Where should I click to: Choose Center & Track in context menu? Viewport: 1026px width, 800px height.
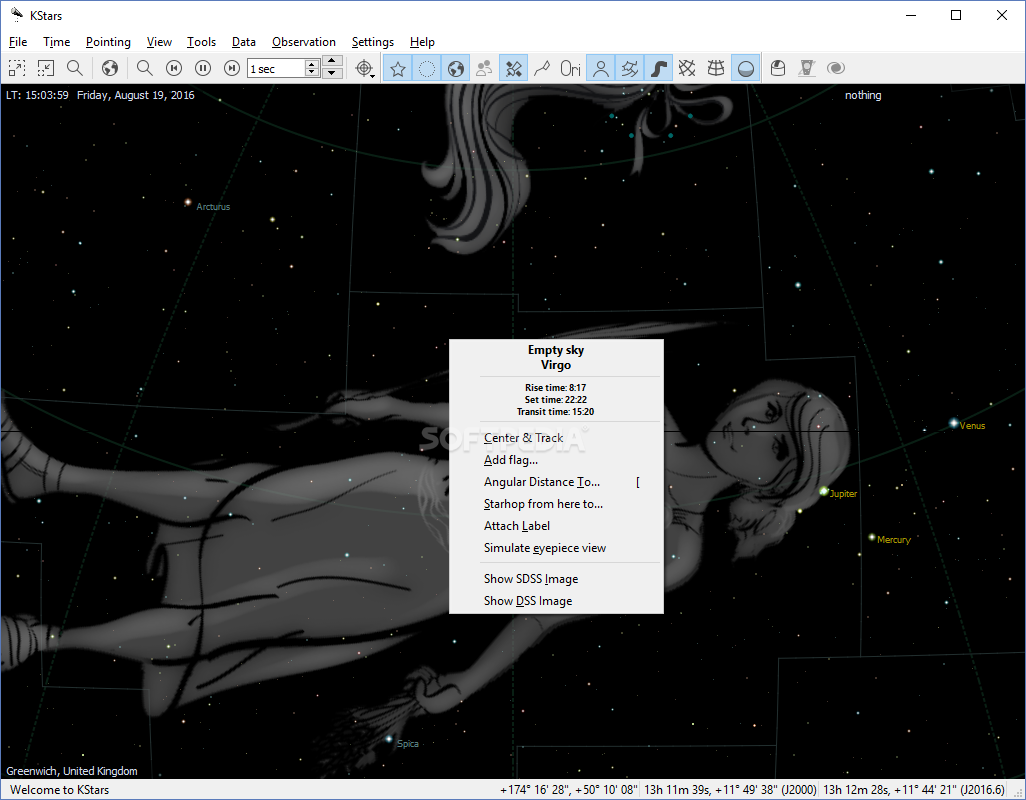[556, 438]
